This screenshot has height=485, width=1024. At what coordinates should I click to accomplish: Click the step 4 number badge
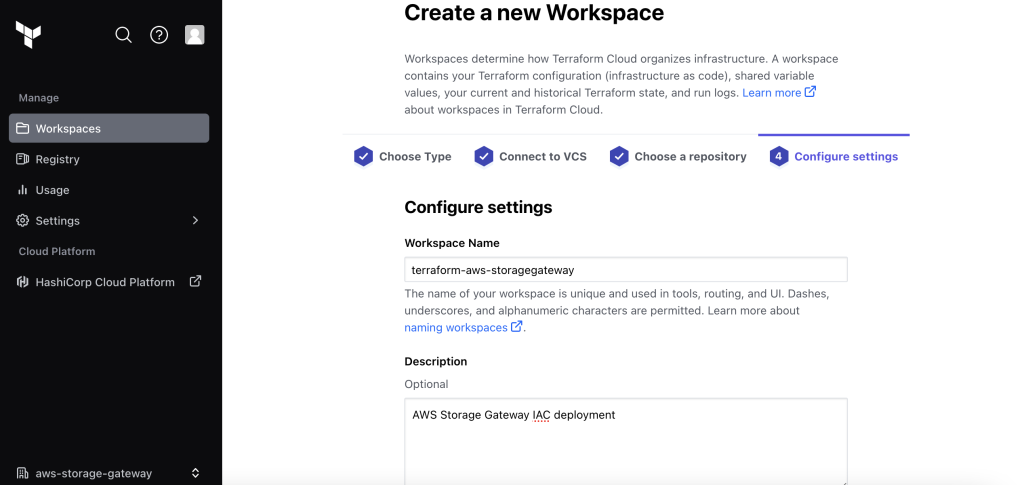pos(778,157)
